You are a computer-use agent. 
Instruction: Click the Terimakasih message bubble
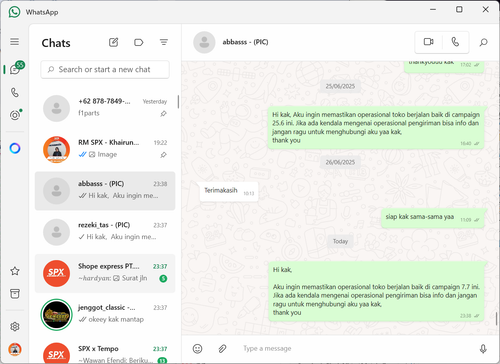coord(229,191)
